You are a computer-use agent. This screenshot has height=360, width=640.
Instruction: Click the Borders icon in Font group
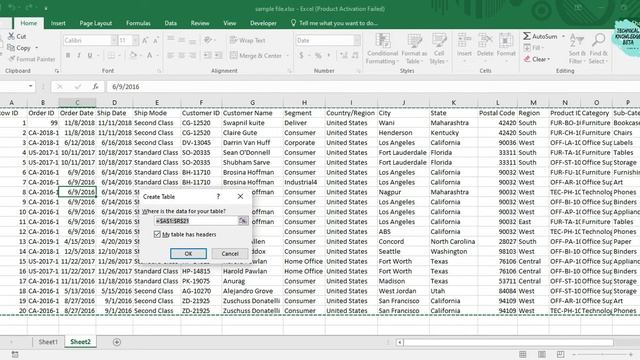[x=111, y=55]
